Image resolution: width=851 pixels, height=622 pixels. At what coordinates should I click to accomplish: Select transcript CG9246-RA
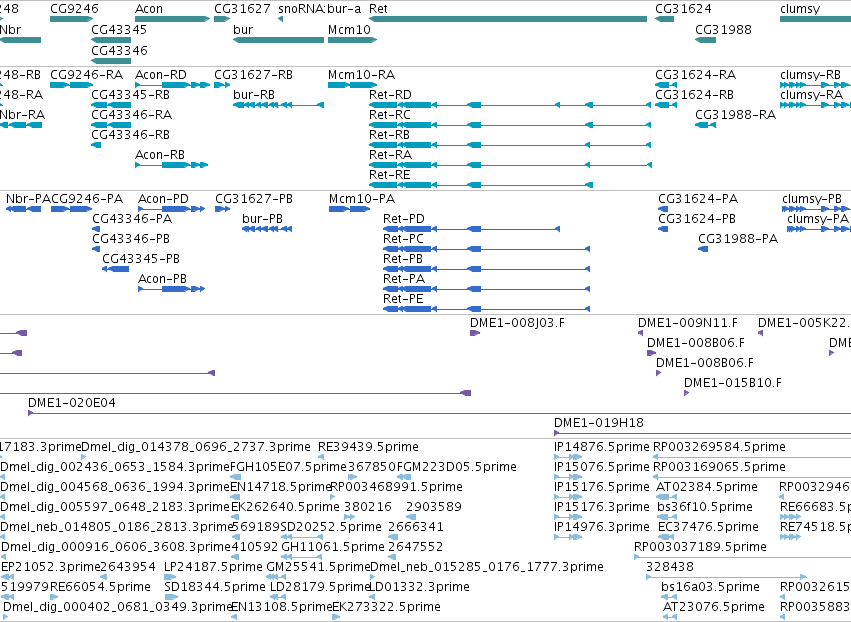coord(87,74)
